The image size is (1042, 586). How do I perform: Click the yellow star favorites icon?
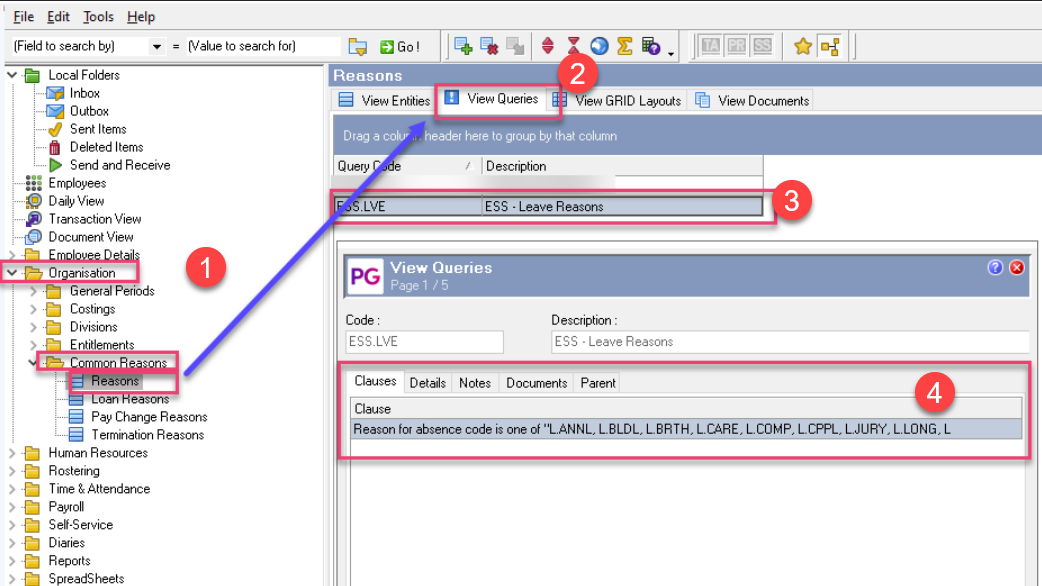(x=802, y=46)
